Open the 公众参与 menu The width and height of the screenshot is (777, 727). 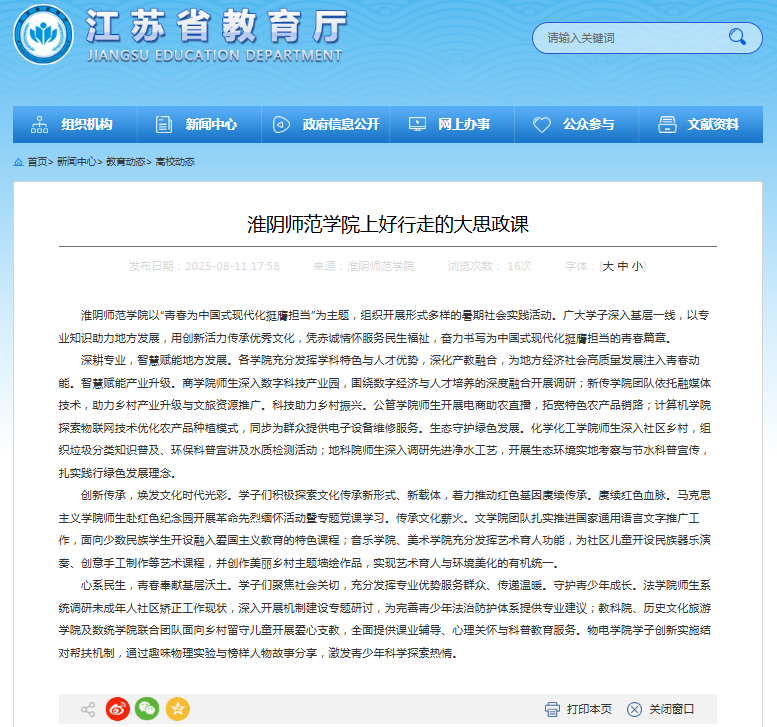(576, 124)
